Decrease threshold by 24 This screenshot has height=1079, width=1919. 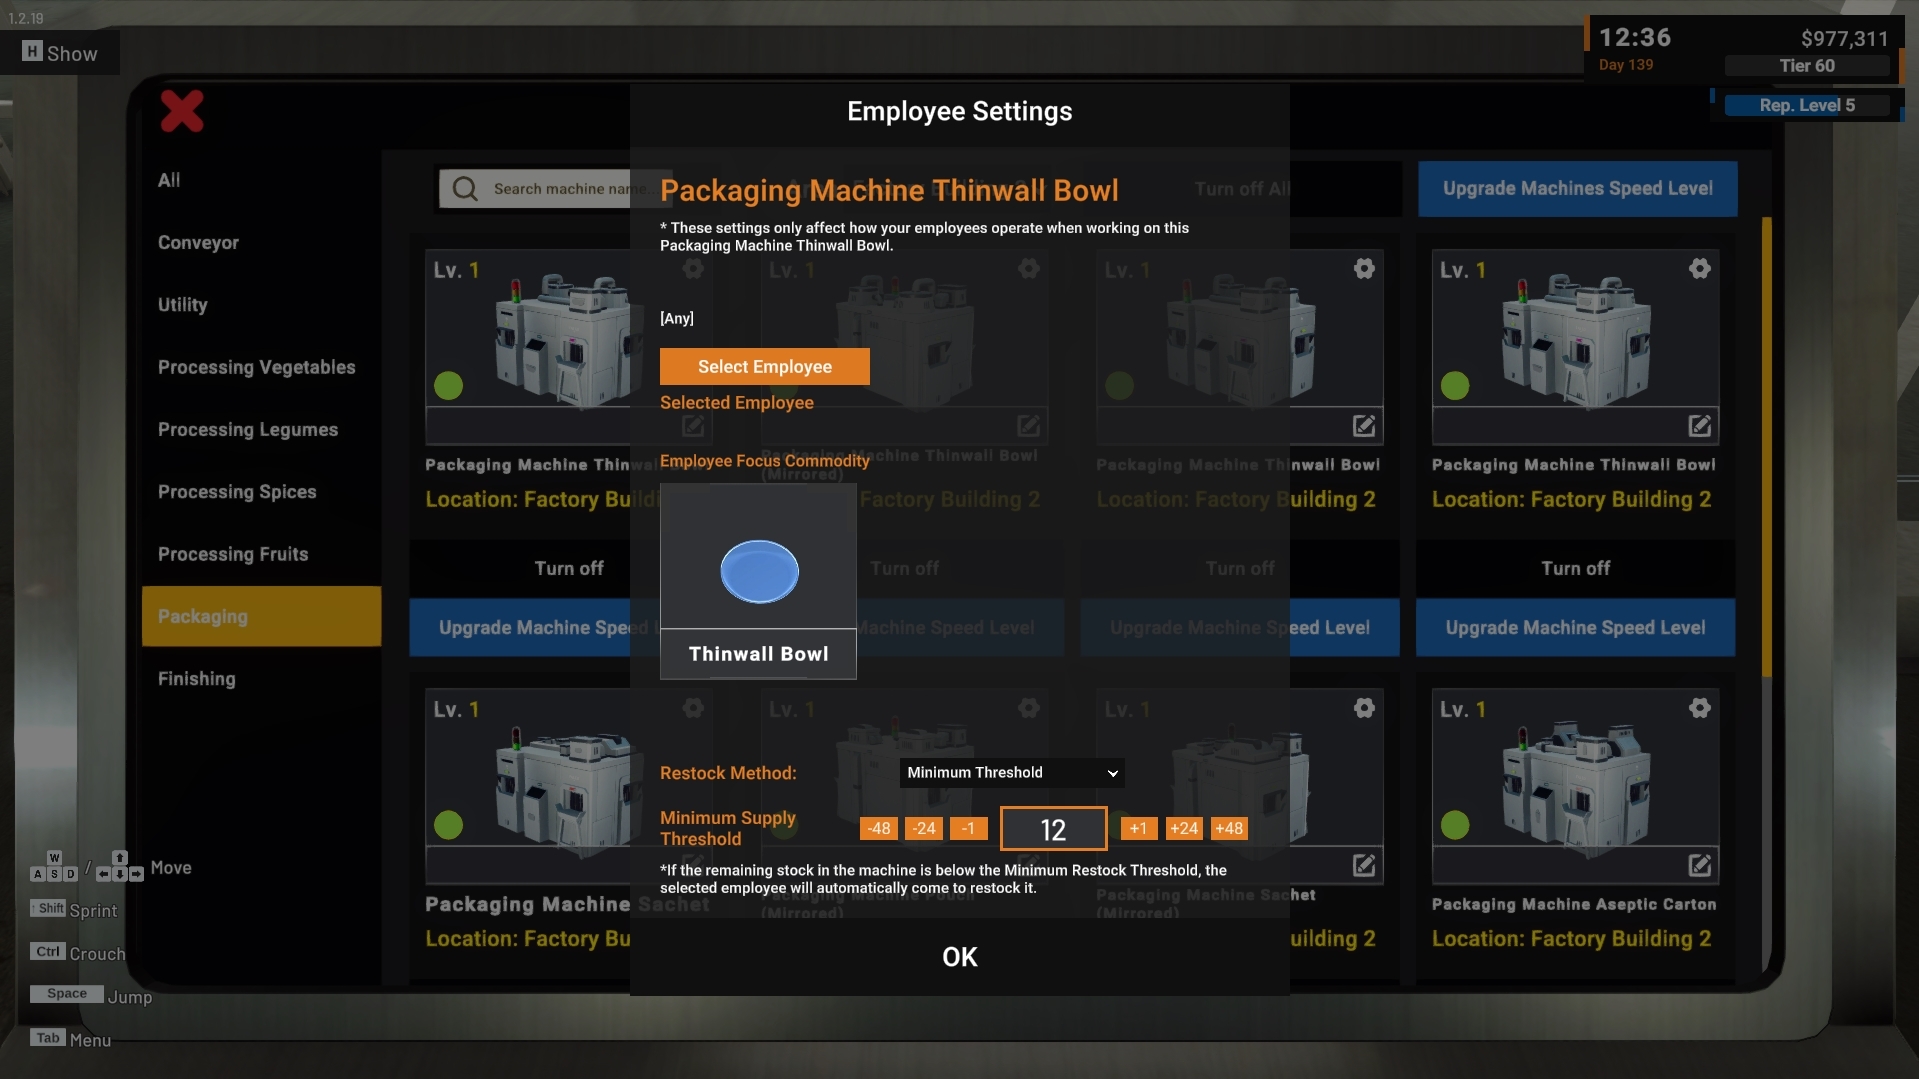tap(924, 828)
